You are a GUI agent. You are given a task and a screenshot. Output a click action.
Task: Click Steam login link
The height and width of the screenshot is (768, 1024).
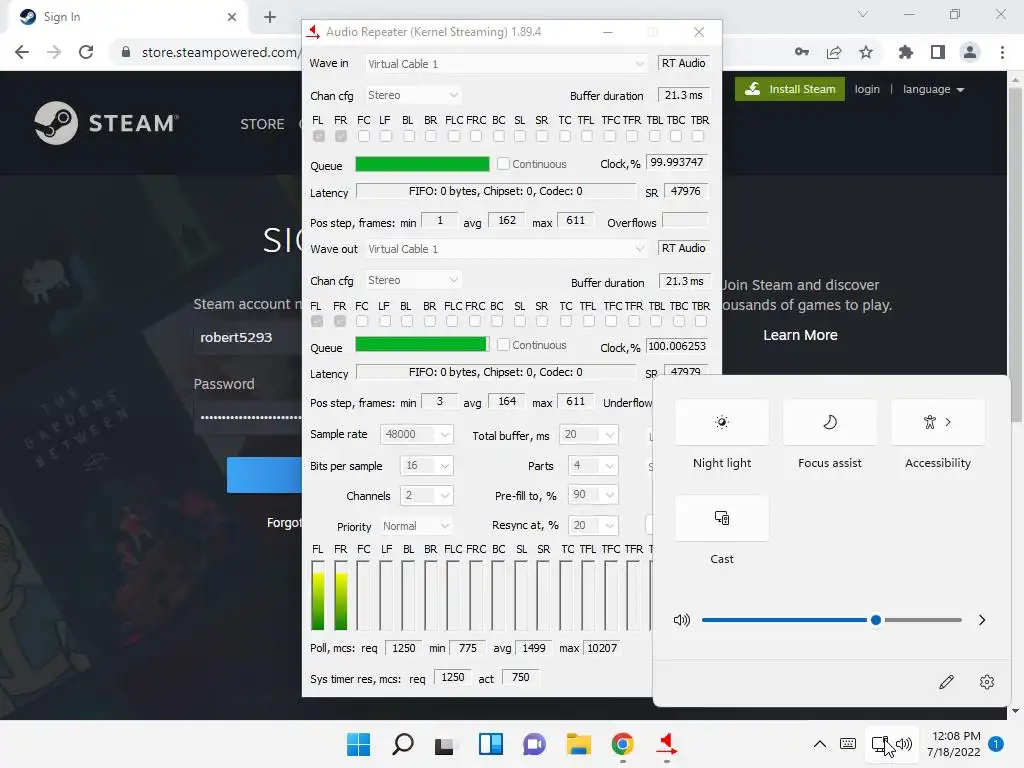[x=867, y=89]
